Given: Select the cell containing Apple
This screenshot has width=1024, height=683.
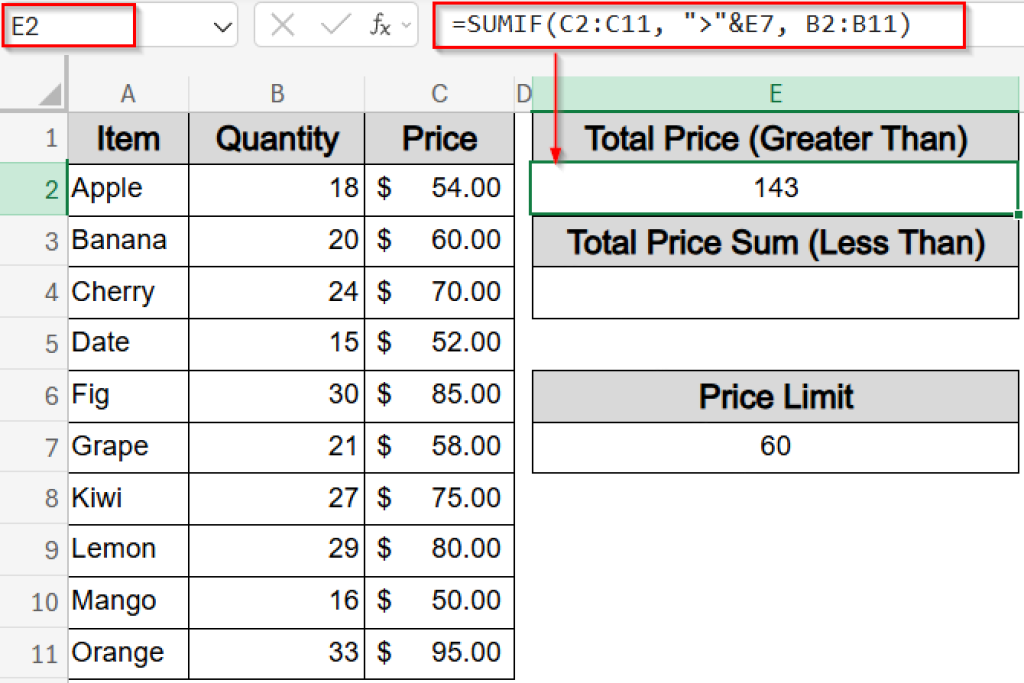Looking at the screenshot, I should [x=127, y=189].
